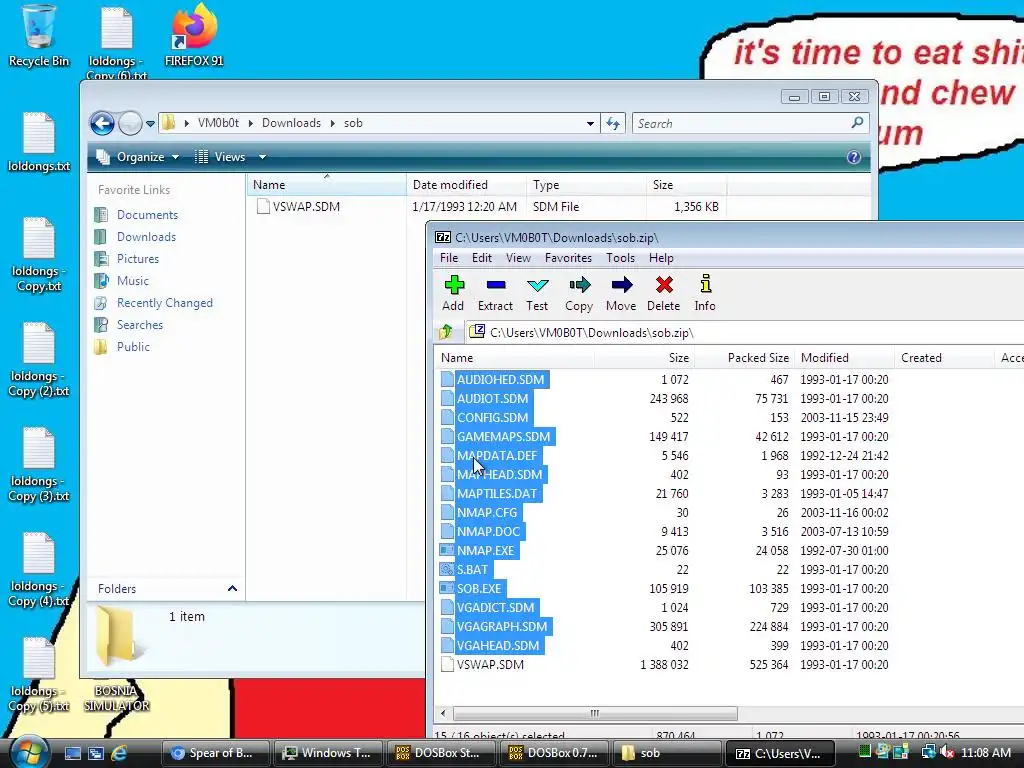Open Music in Favorite Links
The image size is (1024, 768).
coord(133,281)
